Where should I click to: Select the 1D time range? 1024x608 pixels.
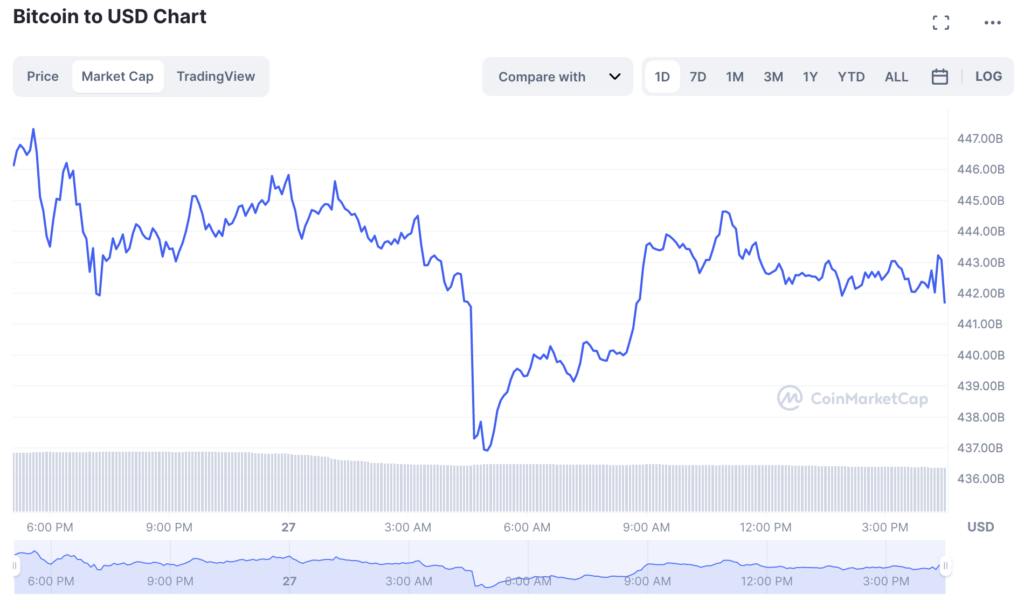pyautogui.click(x=662, y=77)
